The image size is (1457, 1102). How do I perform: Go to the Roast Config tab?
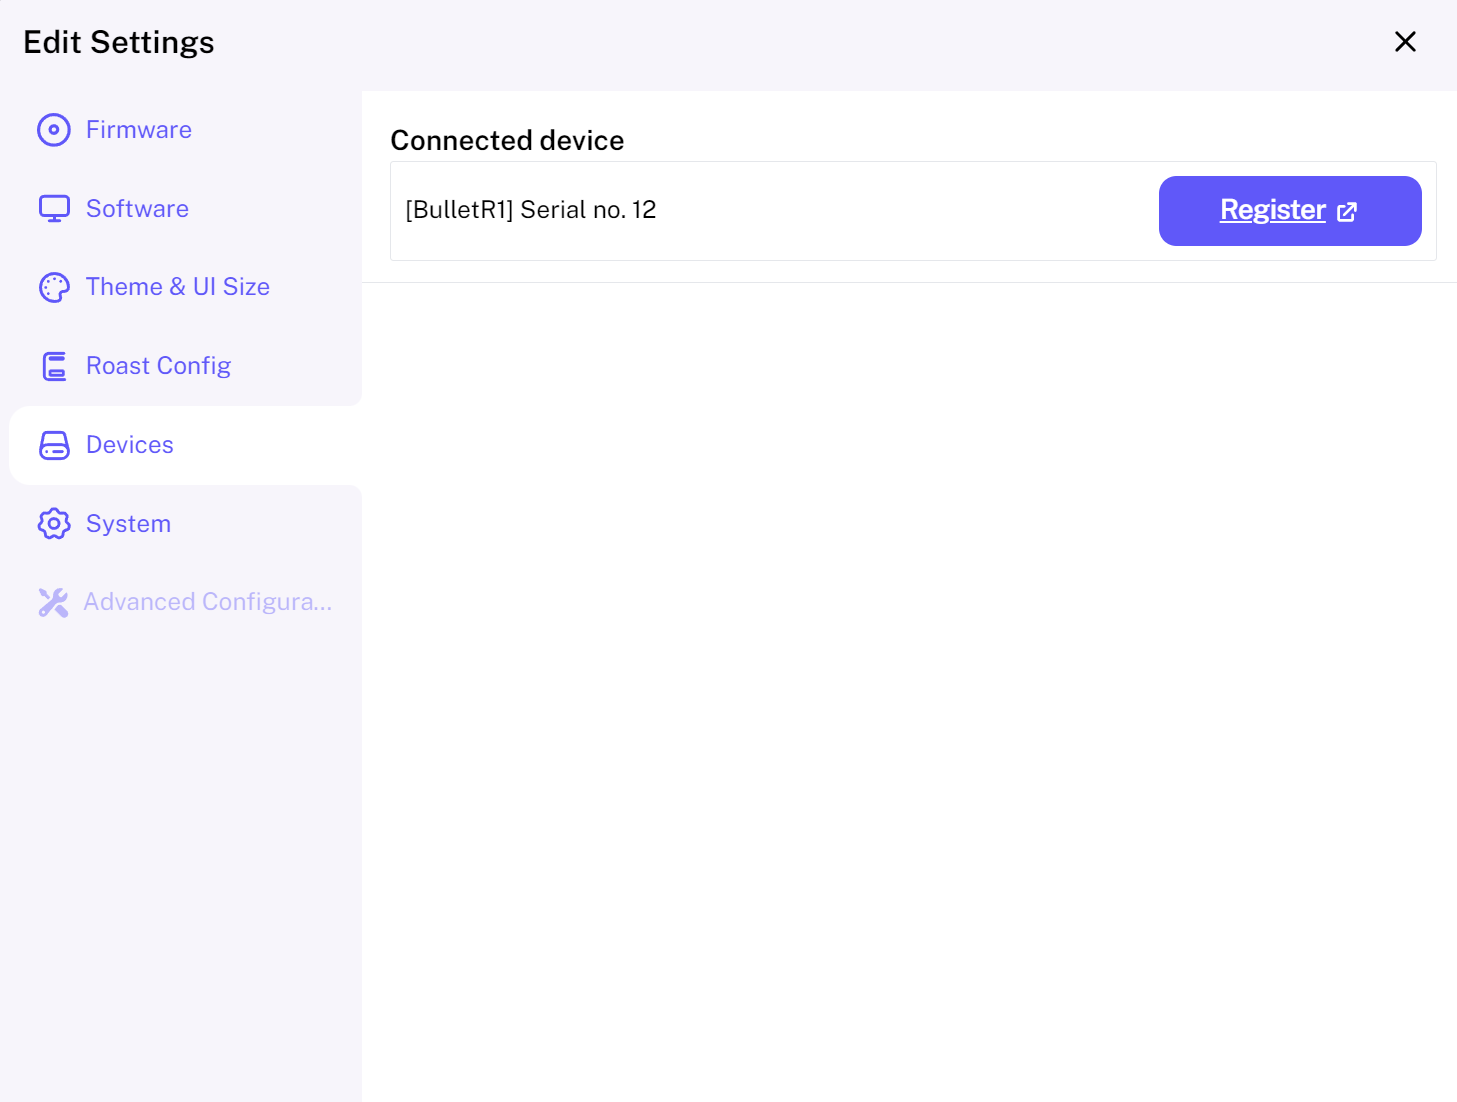tap(158, 366)
